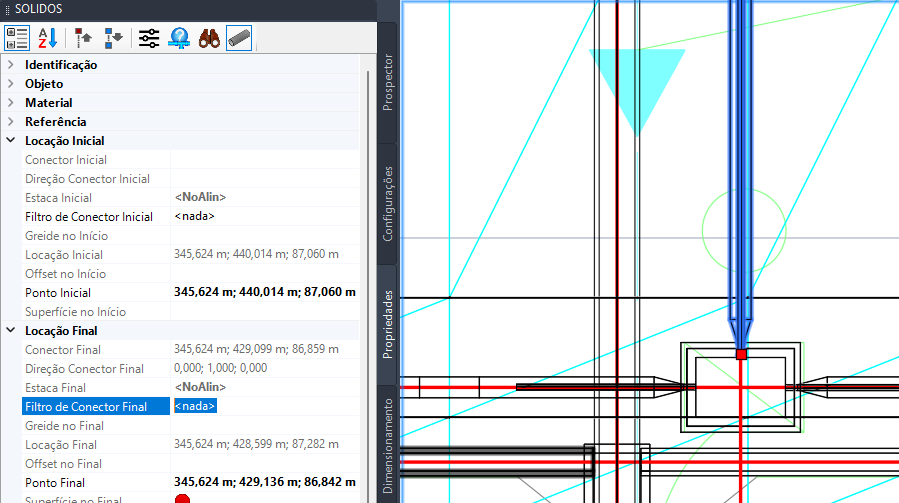899x503 pixels.
Task: Click the move-down arrow toolbar icon
Action: [x=114, y=38]
